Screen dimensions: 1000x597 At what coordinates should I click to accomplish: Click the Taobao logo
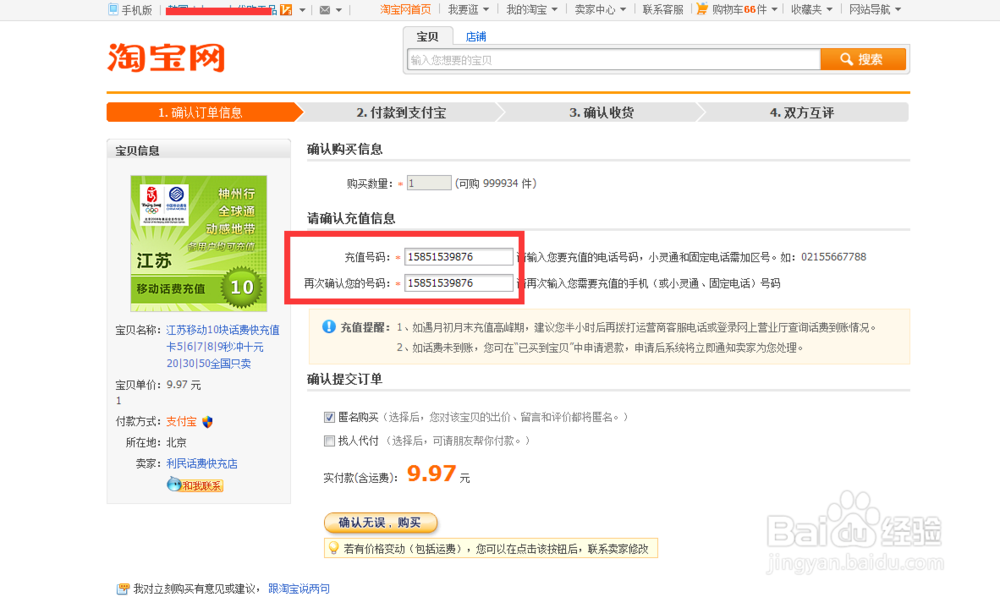click(x=164, y=58)
